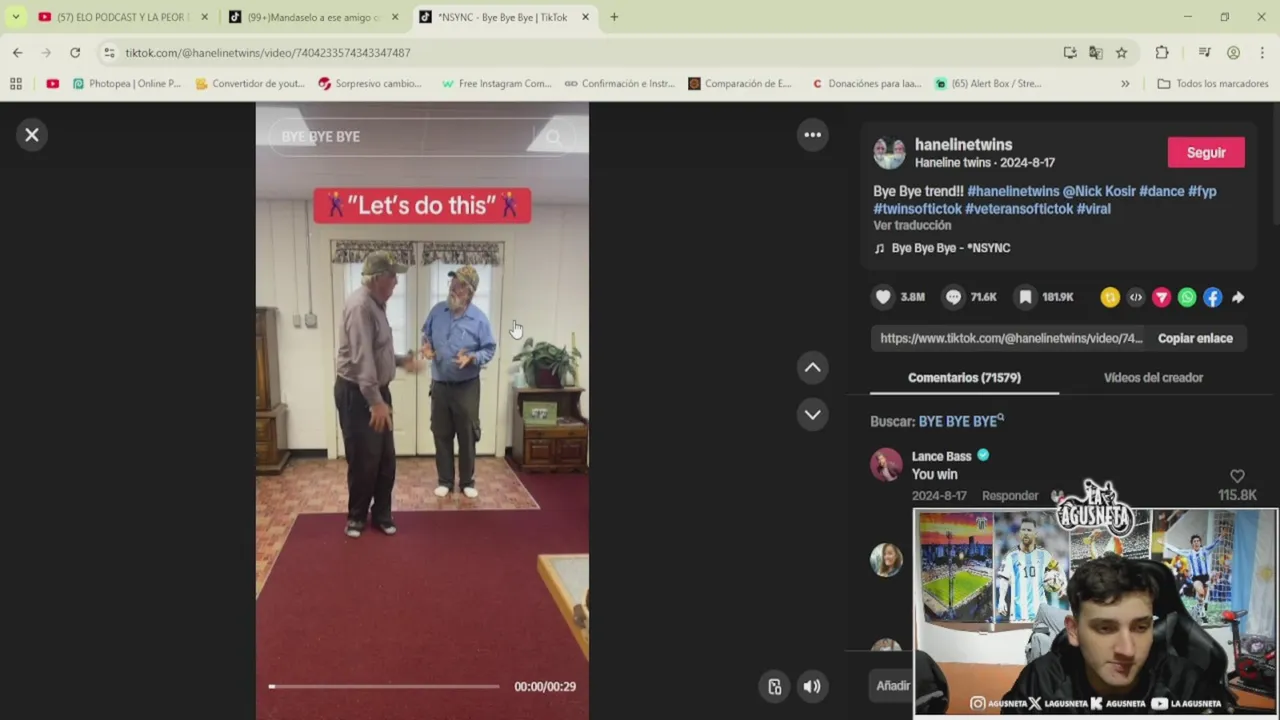Screen dimensions: 1280x720
Task: Open the Bye Bye Bye - *NSYNC sound
Action: (x=951, y=248)
